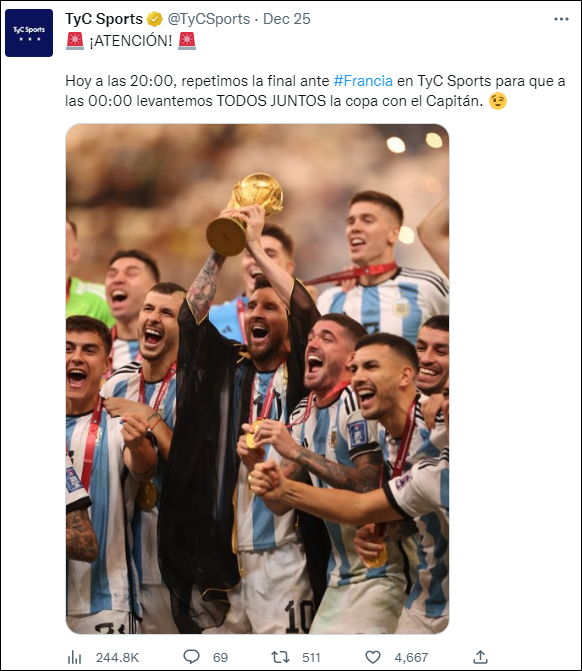View tweet analytics bar chart icon
The image size is (582, 671).
pyautogui.click(x=74, y=657)
